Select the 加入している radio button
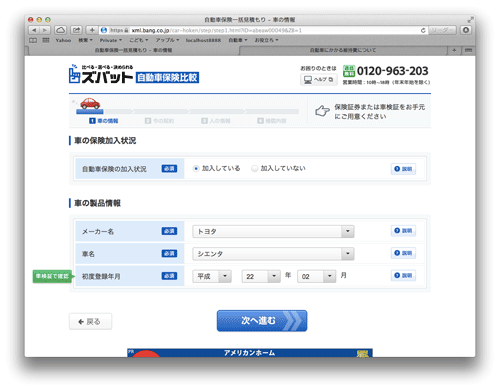The height and width of the screenshot is (391, 500). (x=196, y=169)
